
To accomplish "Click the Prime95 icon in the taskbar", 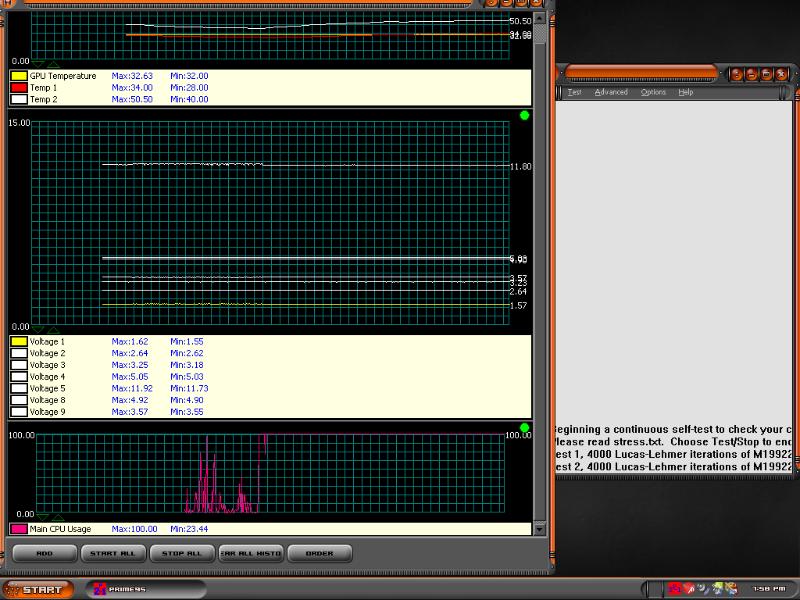I will pyautogui.click(x=100, y=589).
